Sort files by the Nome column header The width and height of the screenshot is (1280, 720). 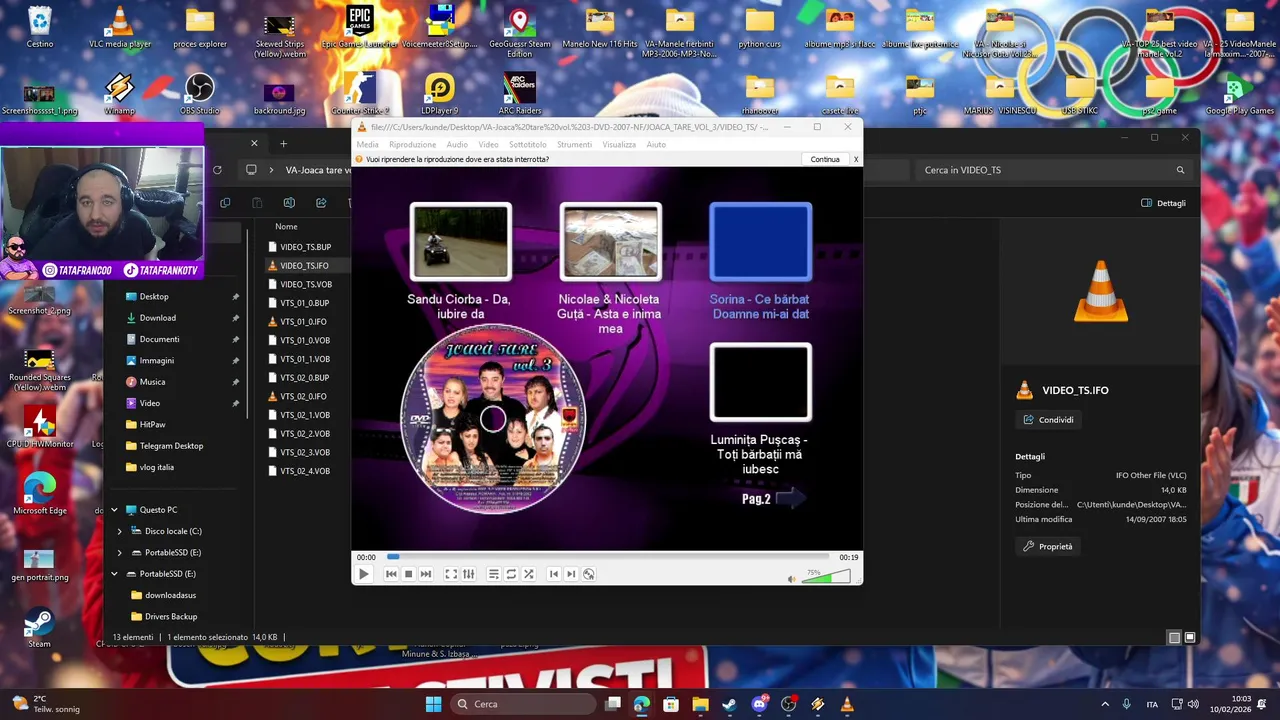point(286,226)
